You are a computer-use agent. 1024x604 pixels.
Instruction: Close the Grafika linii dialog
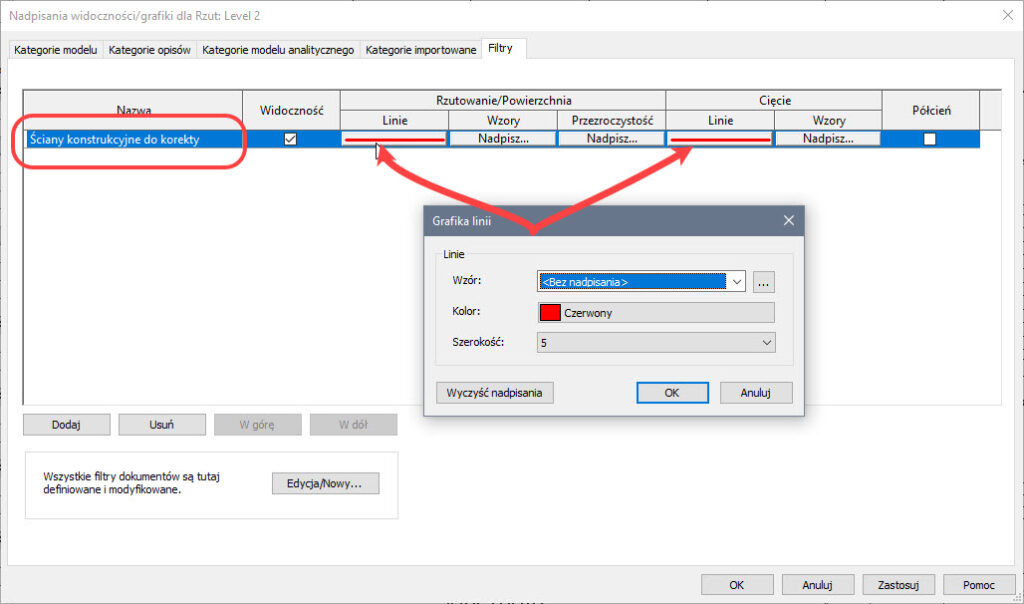coord(788,220)
